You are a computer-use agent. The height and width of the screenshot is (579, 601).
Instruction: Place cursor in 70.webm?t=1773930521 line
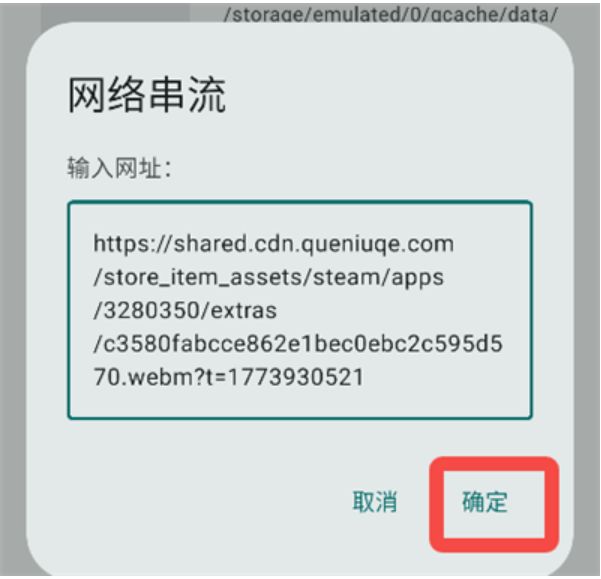click(x=228, y=377)
